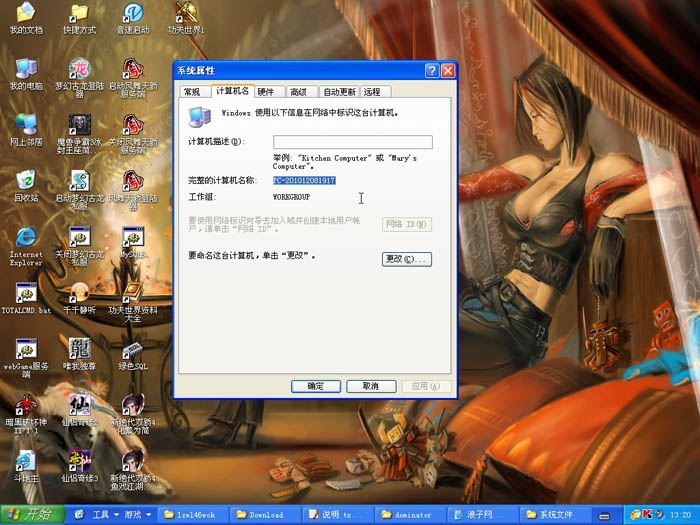The width and height of the screenshot is (700, 525).
Task: Open the 高级 tab
Action: (299, 92)
